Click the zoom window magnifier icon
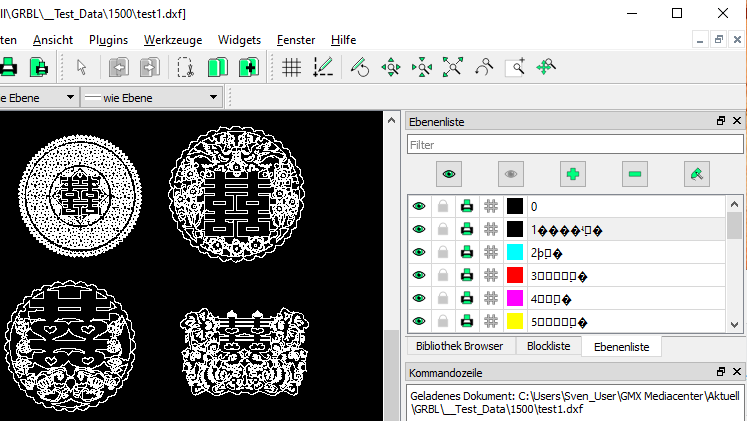This screenshot has width=747, height=421. (x=515, y=67)
